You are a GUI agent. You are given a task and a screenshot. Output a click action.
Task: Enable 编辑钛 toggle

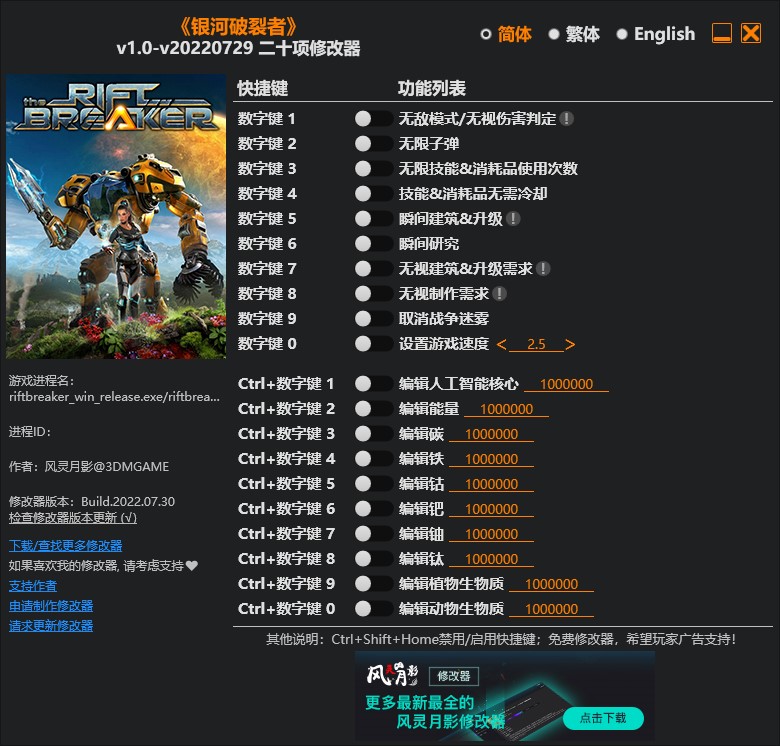[x=374, y=559]
